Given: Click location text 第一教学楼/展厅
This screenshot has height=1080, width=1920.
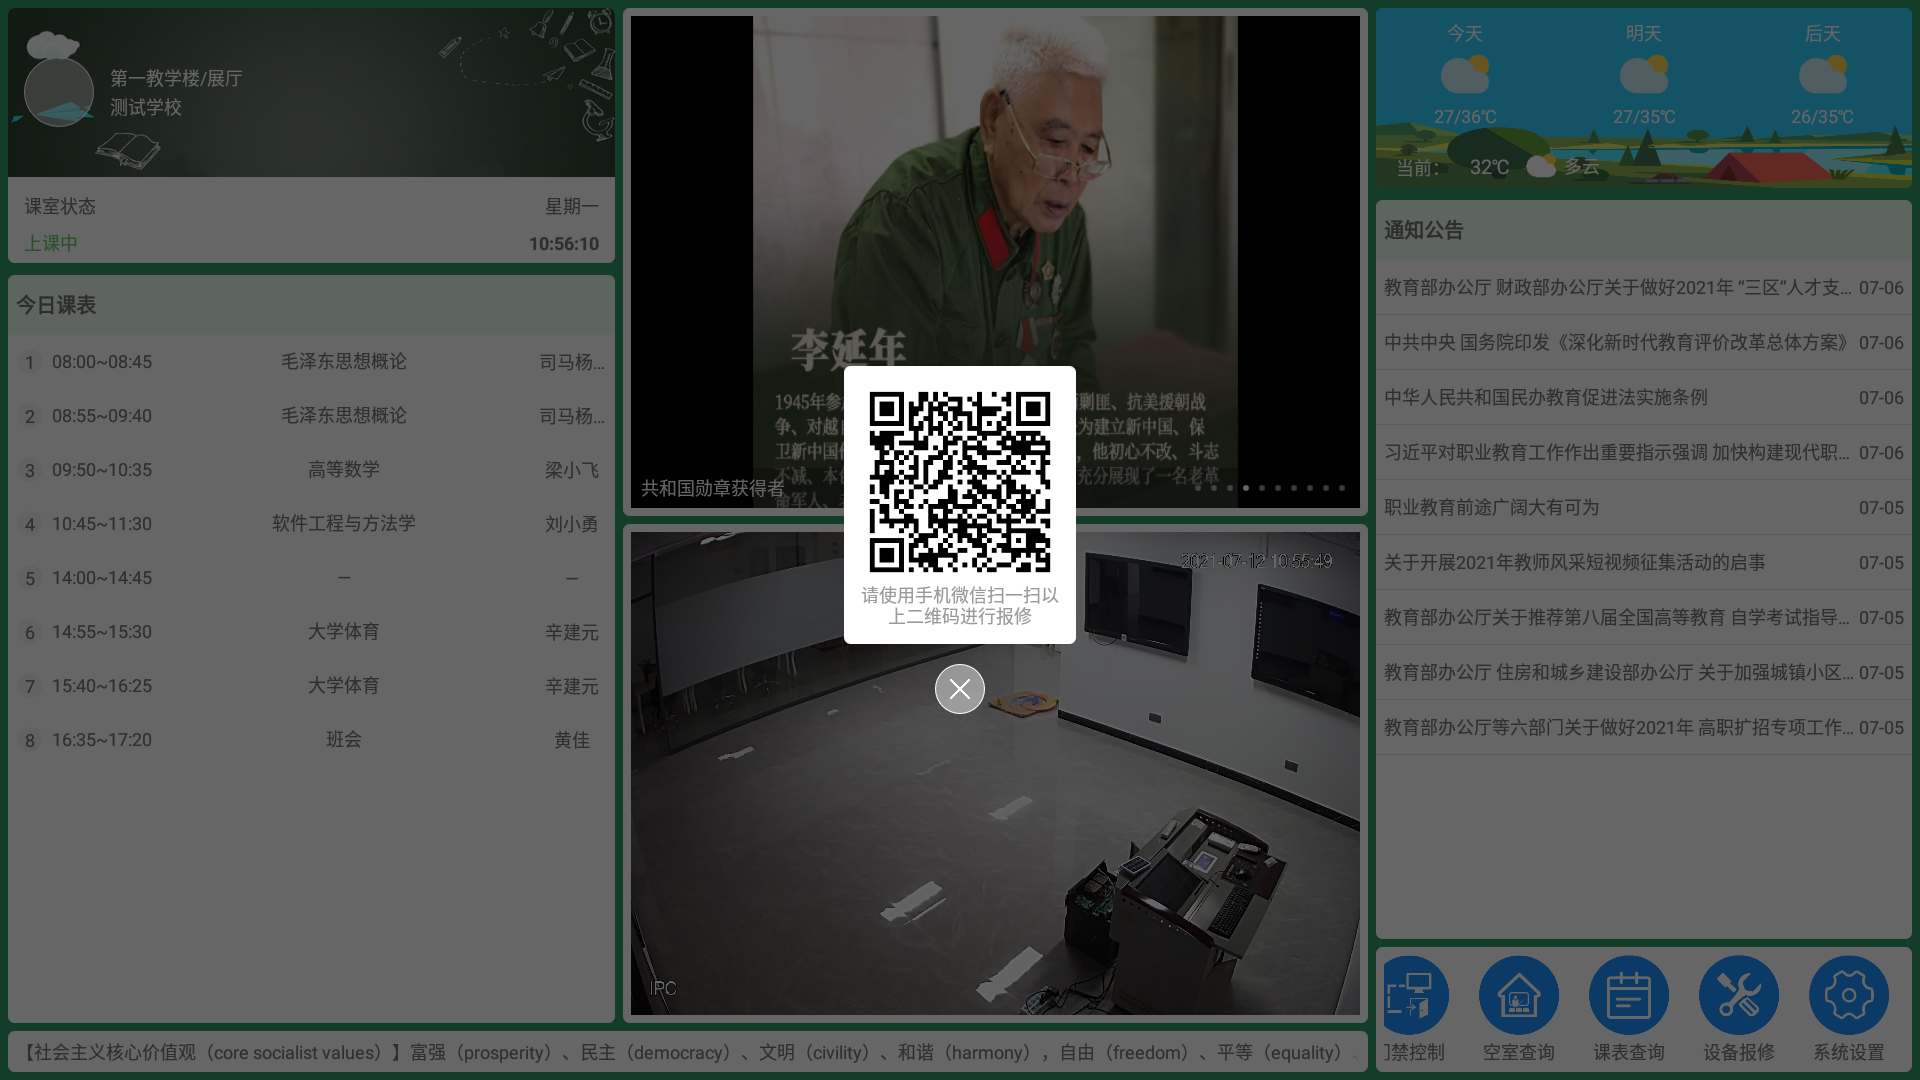Looking at the screenshot, I should [176, 78].
